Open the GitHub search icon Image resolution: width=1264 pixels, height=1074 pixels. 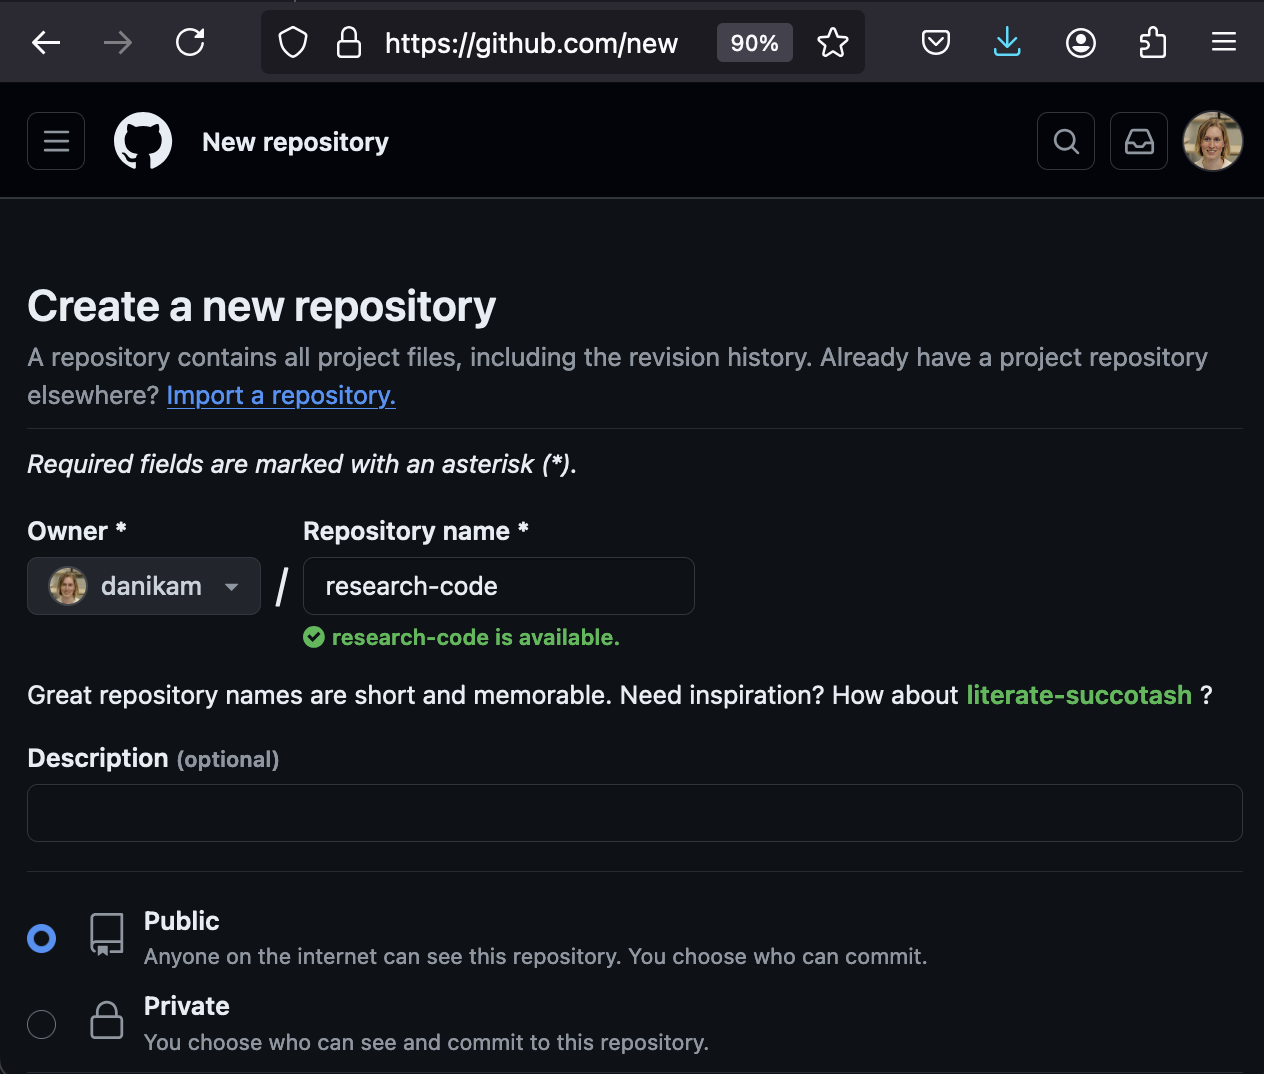[x=1066, y=141]
